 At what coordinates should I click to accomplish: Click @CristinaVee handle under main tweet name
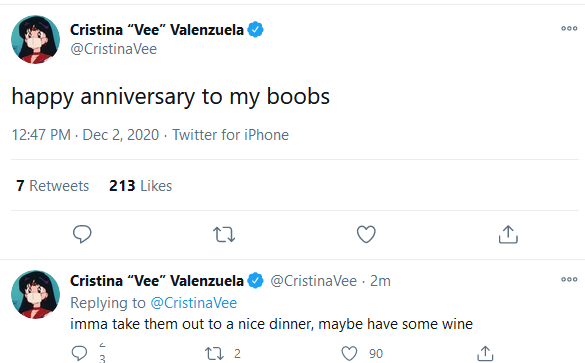[x=113, y=49]
